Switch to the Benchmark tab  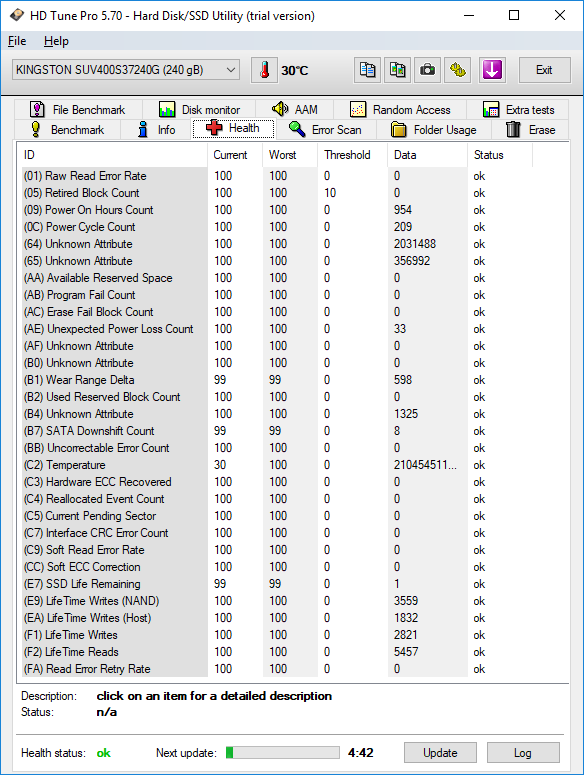click(x=67, y=129)
